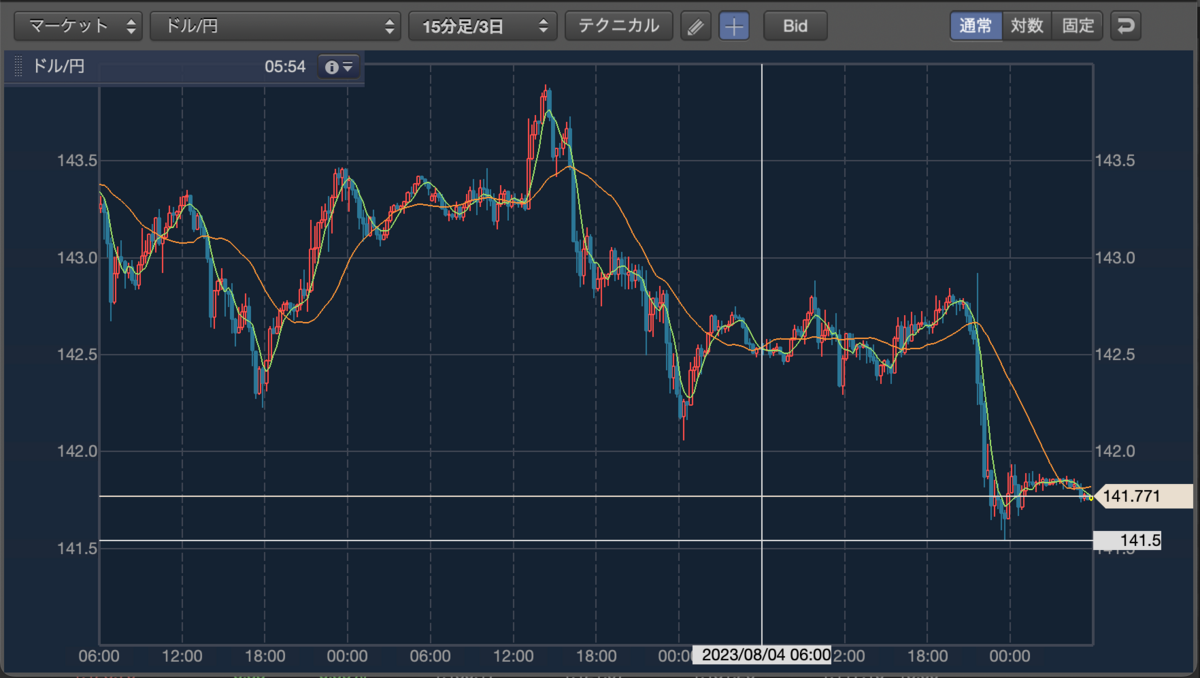
Task: Click the 143.5 right axis label
Action: tap(1114, 161)
